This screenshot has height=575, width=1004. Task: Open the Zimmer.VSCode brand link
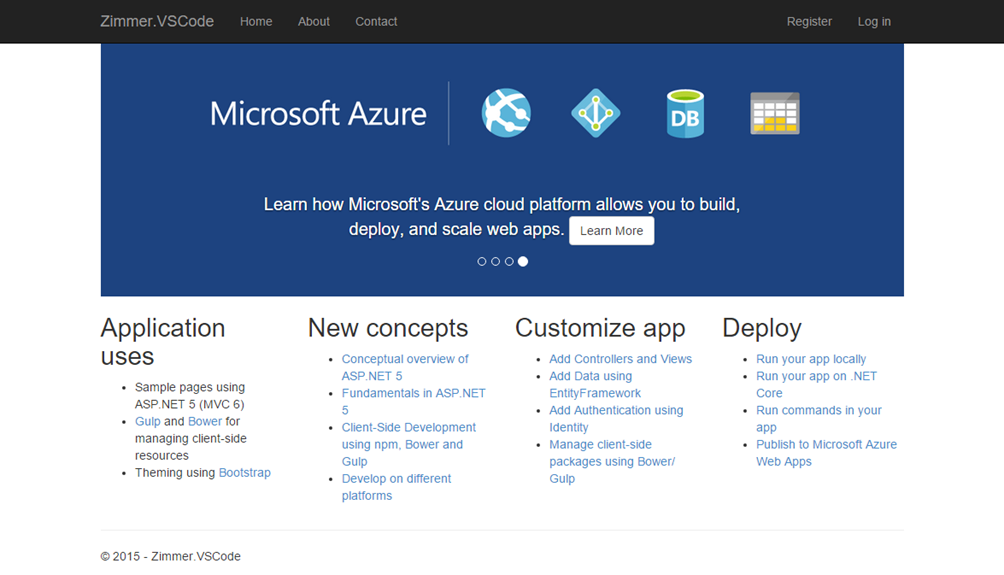click(157, 21)
